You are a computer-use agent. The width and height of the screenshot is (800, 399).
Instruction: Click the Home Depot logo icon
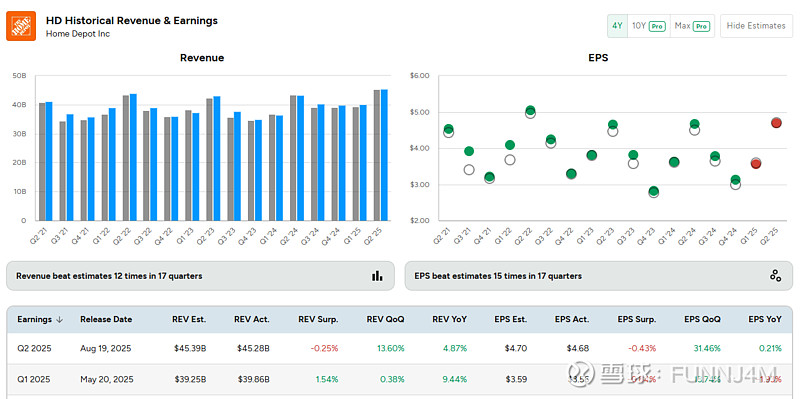point(21,26)
